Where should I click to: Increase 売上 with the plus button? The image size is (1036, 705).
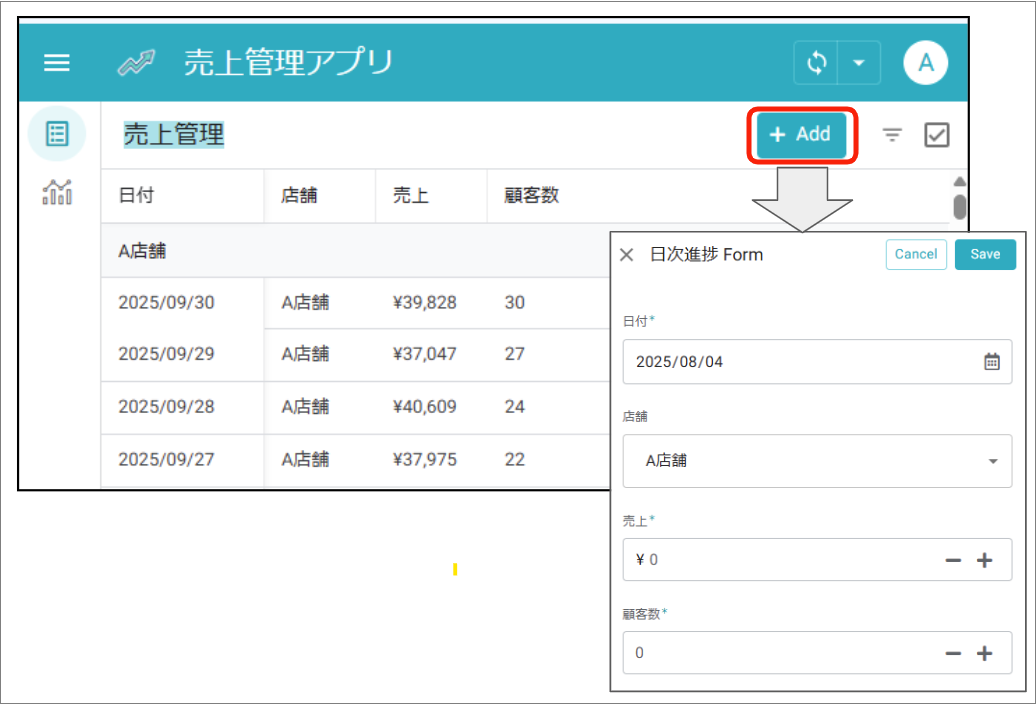click(x=984, y=560)
